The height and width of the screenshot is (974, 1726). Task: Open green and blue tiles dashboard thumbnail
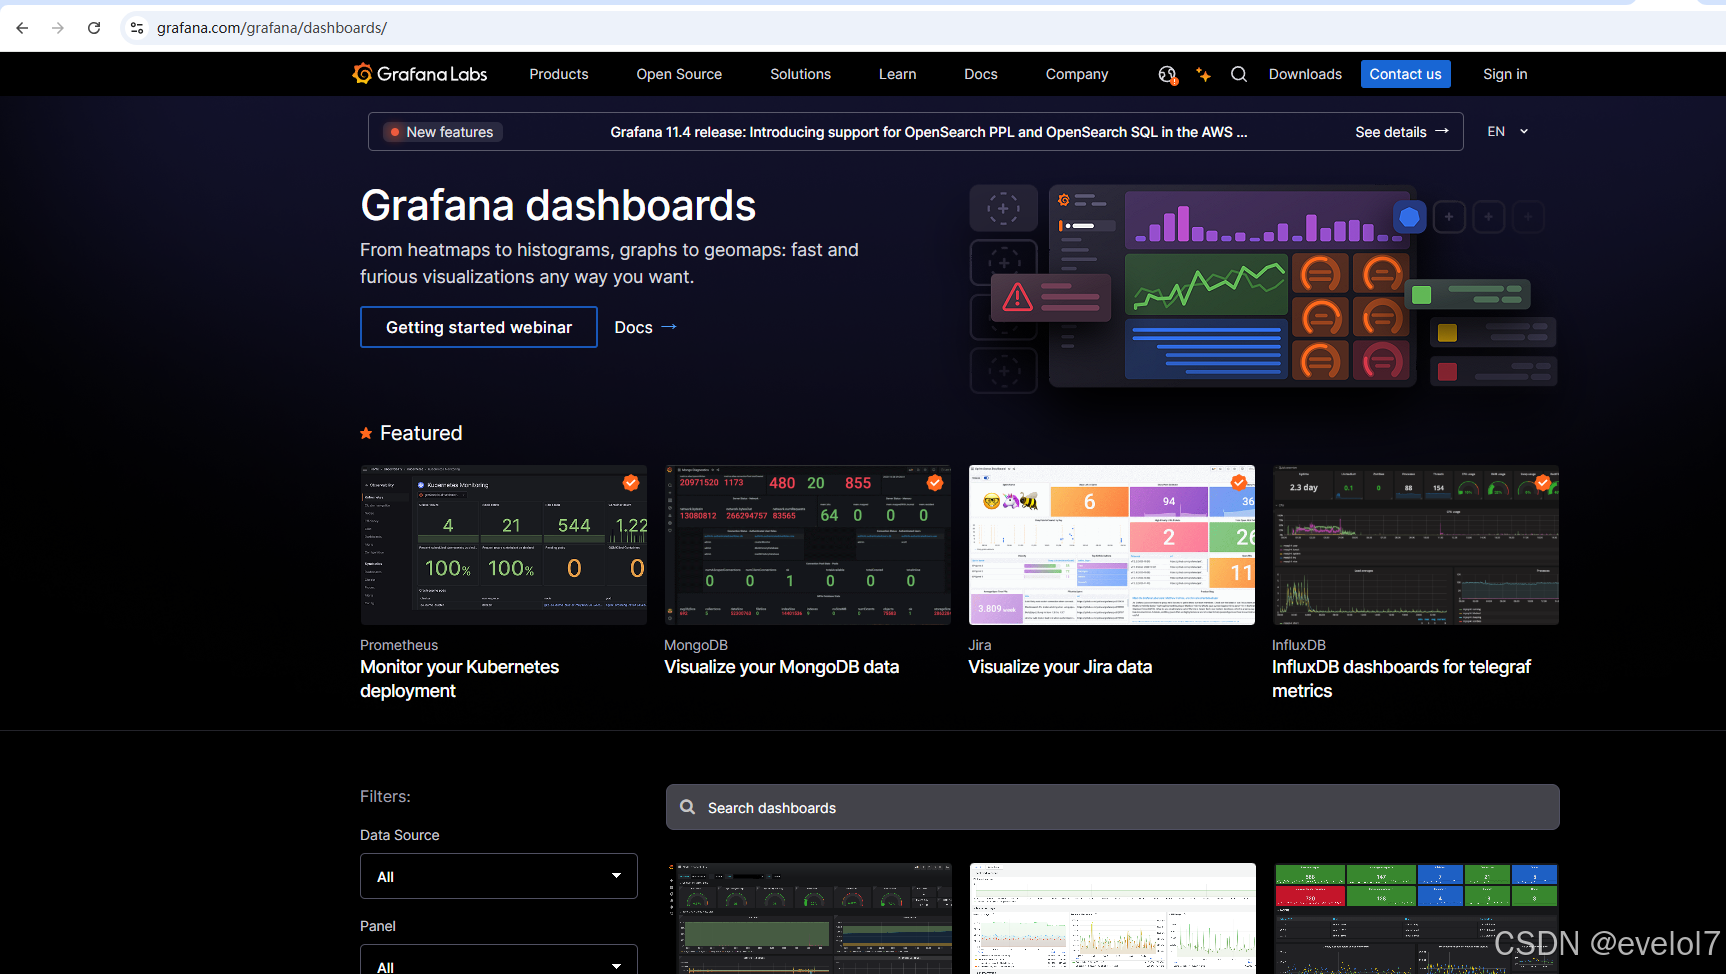coord(1417,919)
